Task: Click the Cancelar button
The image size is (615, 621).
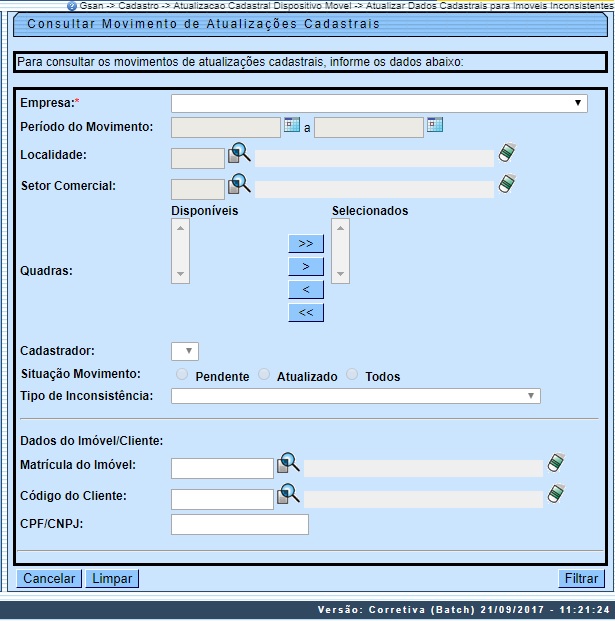Action: pos(49,578)
